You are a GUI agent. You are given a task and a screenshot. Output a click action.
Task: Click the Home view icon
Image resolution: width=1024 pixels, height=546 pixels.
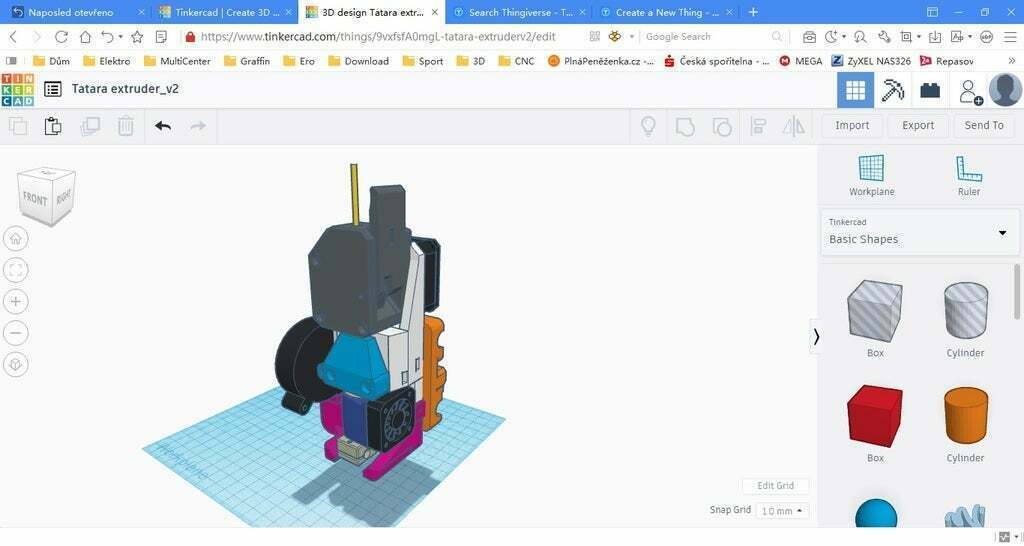coord(16,238)
